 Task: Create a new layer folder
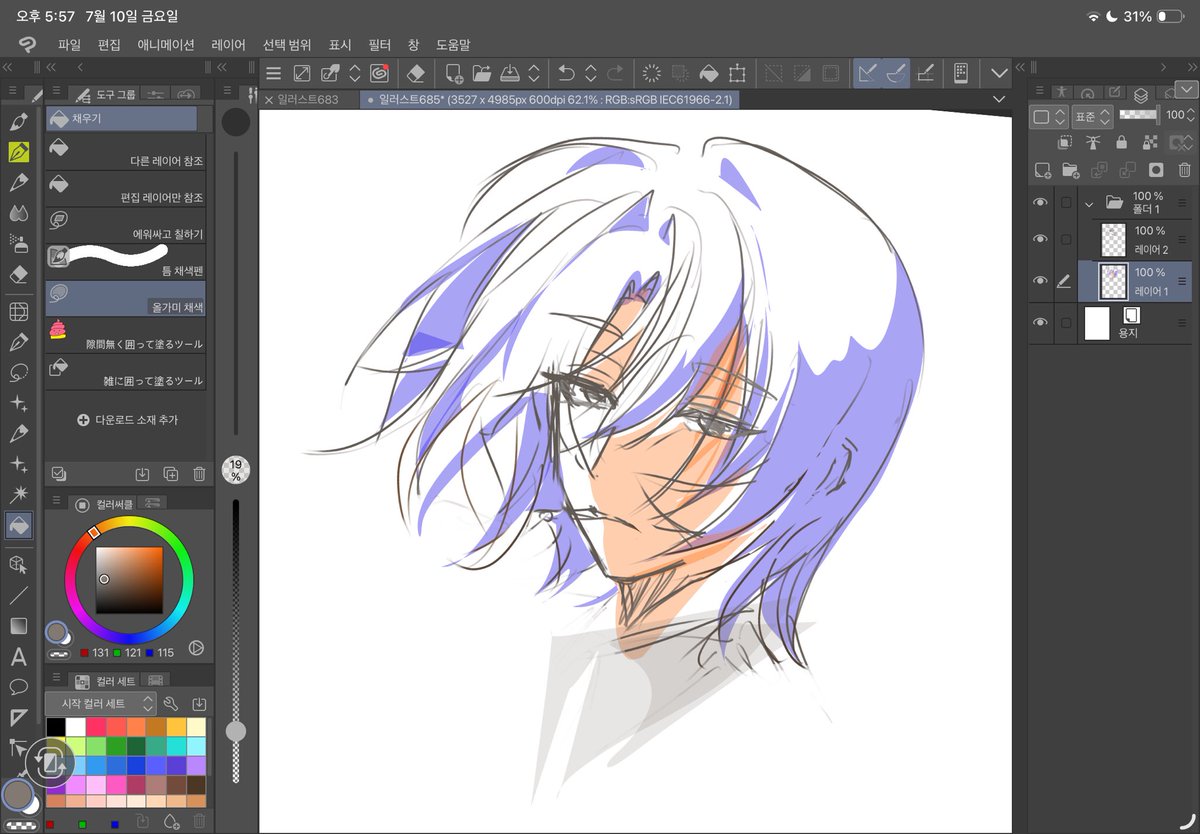tap(1070, 170)
